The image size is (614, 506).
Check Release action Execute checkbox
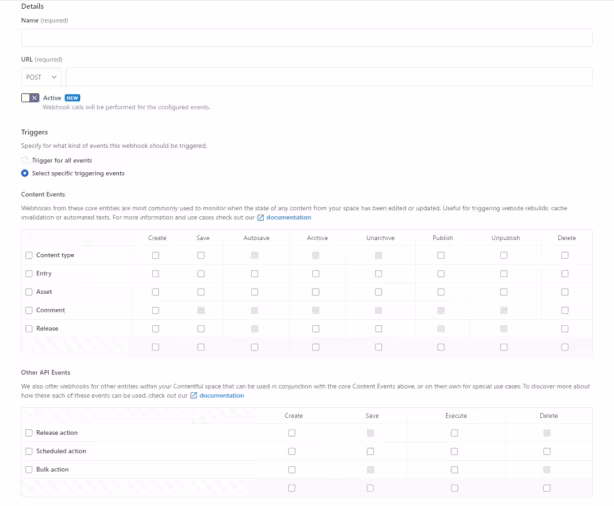(454, 433)
